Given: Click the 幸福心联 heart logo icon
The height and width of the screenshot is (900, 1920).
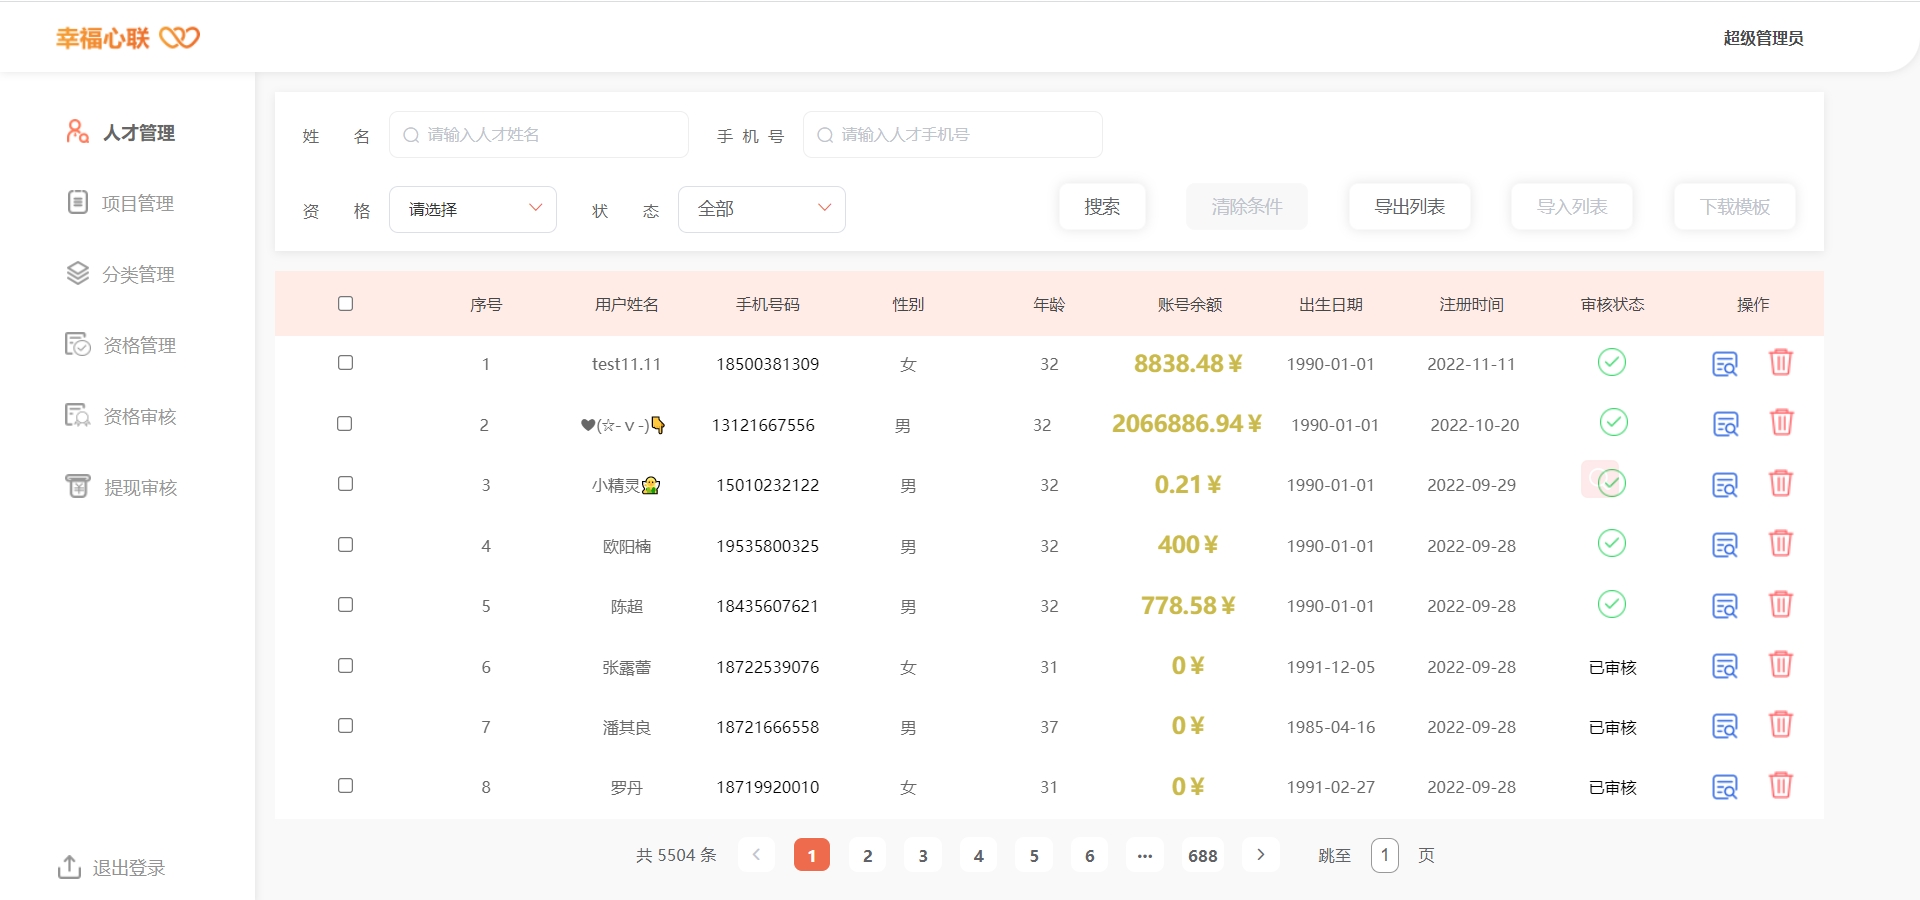Looking at the screenshot, I should click(180, 38).
